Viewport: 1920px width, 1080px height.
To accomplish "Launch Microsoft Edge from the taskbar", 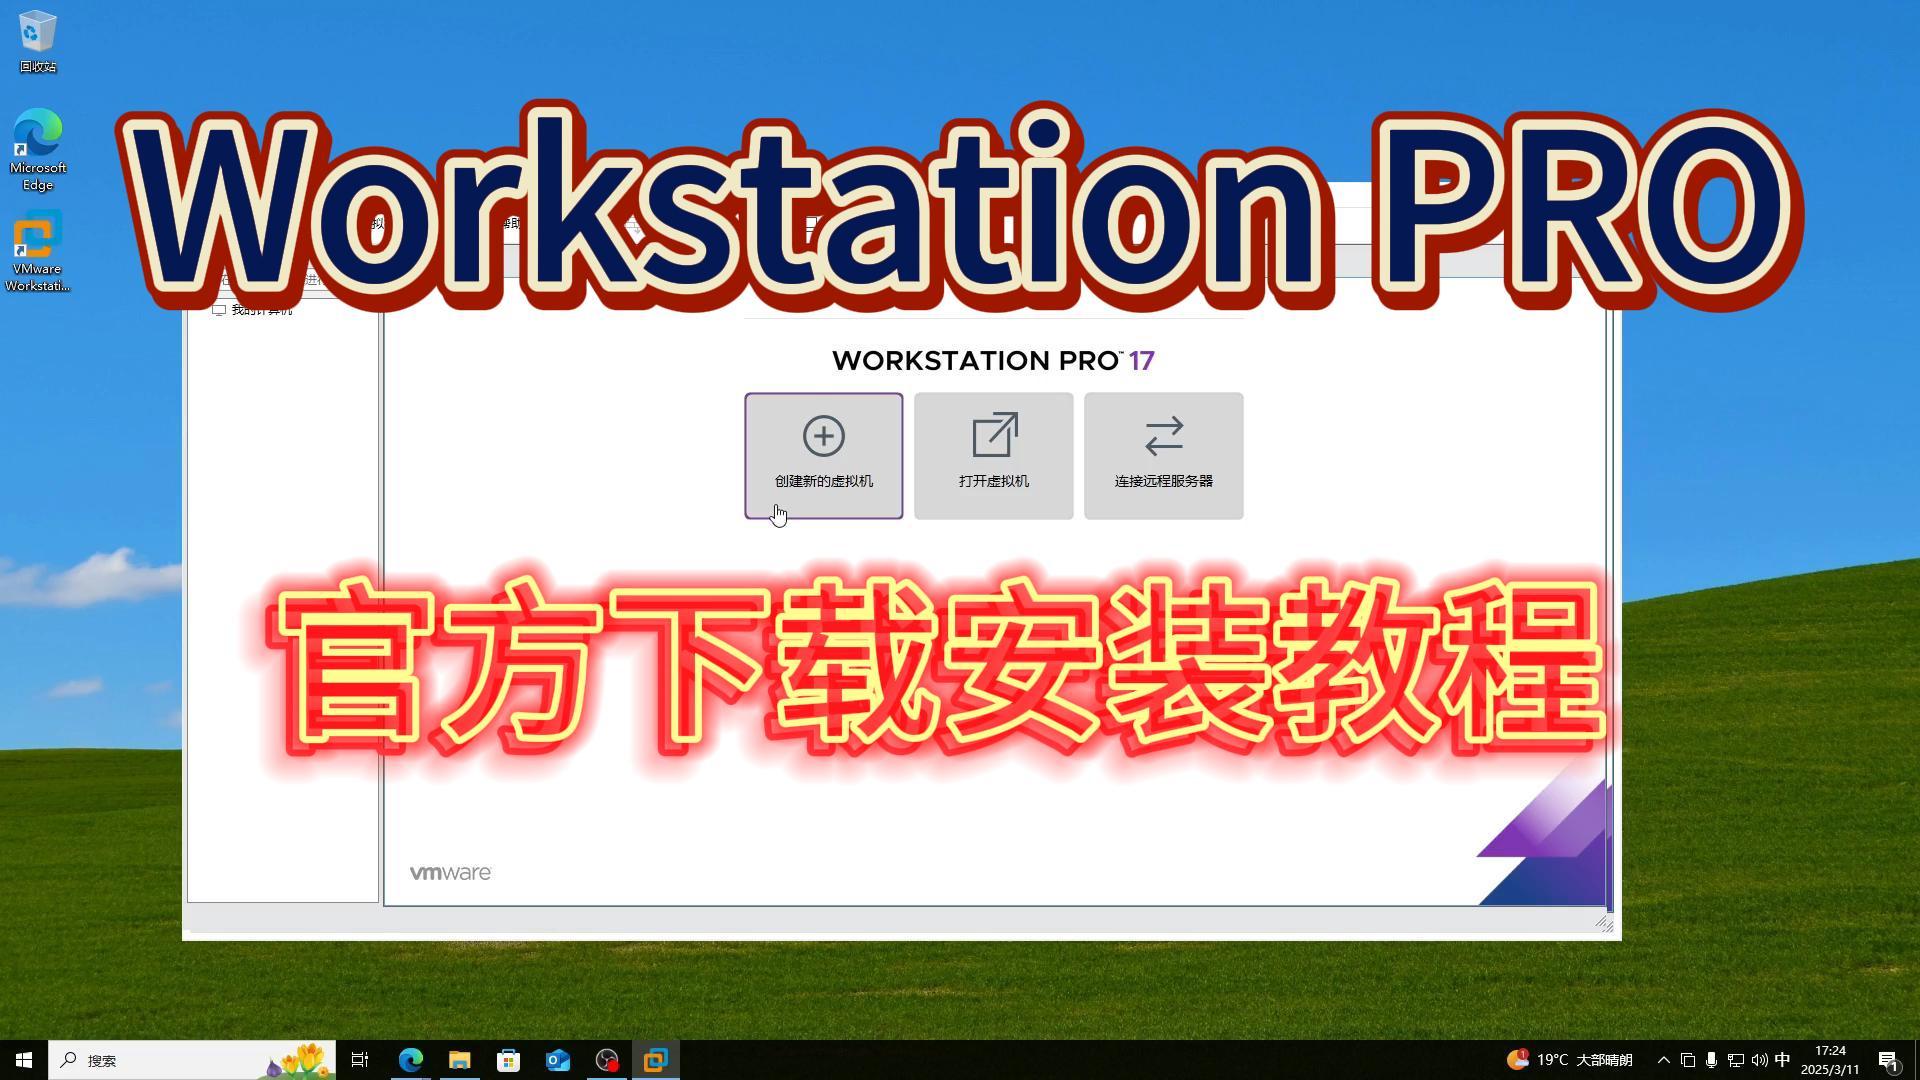I will (x=410, y=1060).
